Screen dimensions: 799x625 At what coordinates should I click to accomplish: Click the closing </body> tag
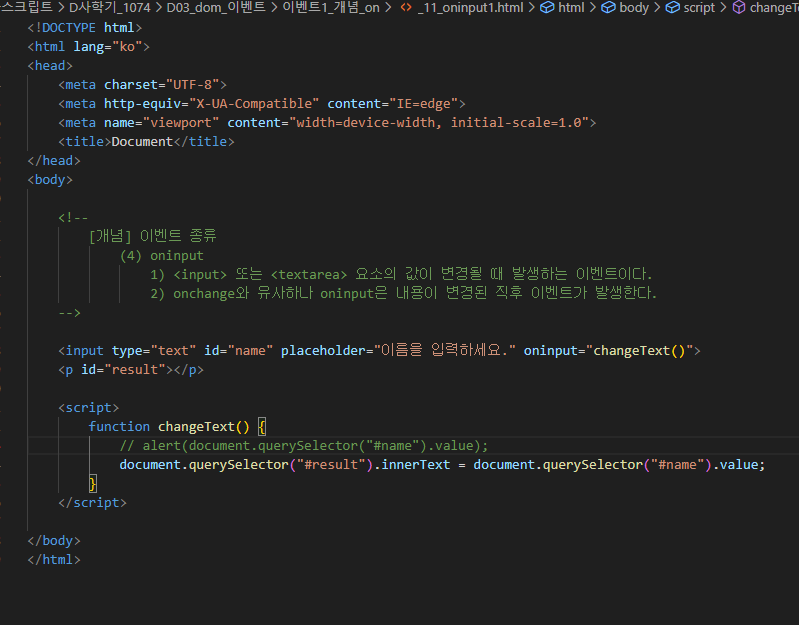pos(54,541)
